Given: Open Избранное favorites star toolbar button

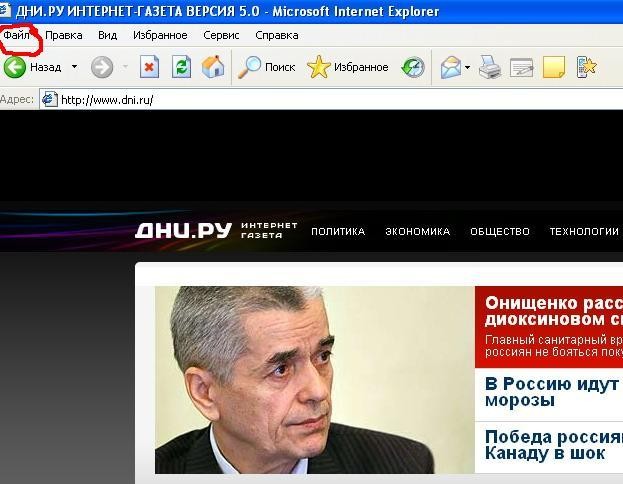Looking at the screenshot, I should 348,67.
